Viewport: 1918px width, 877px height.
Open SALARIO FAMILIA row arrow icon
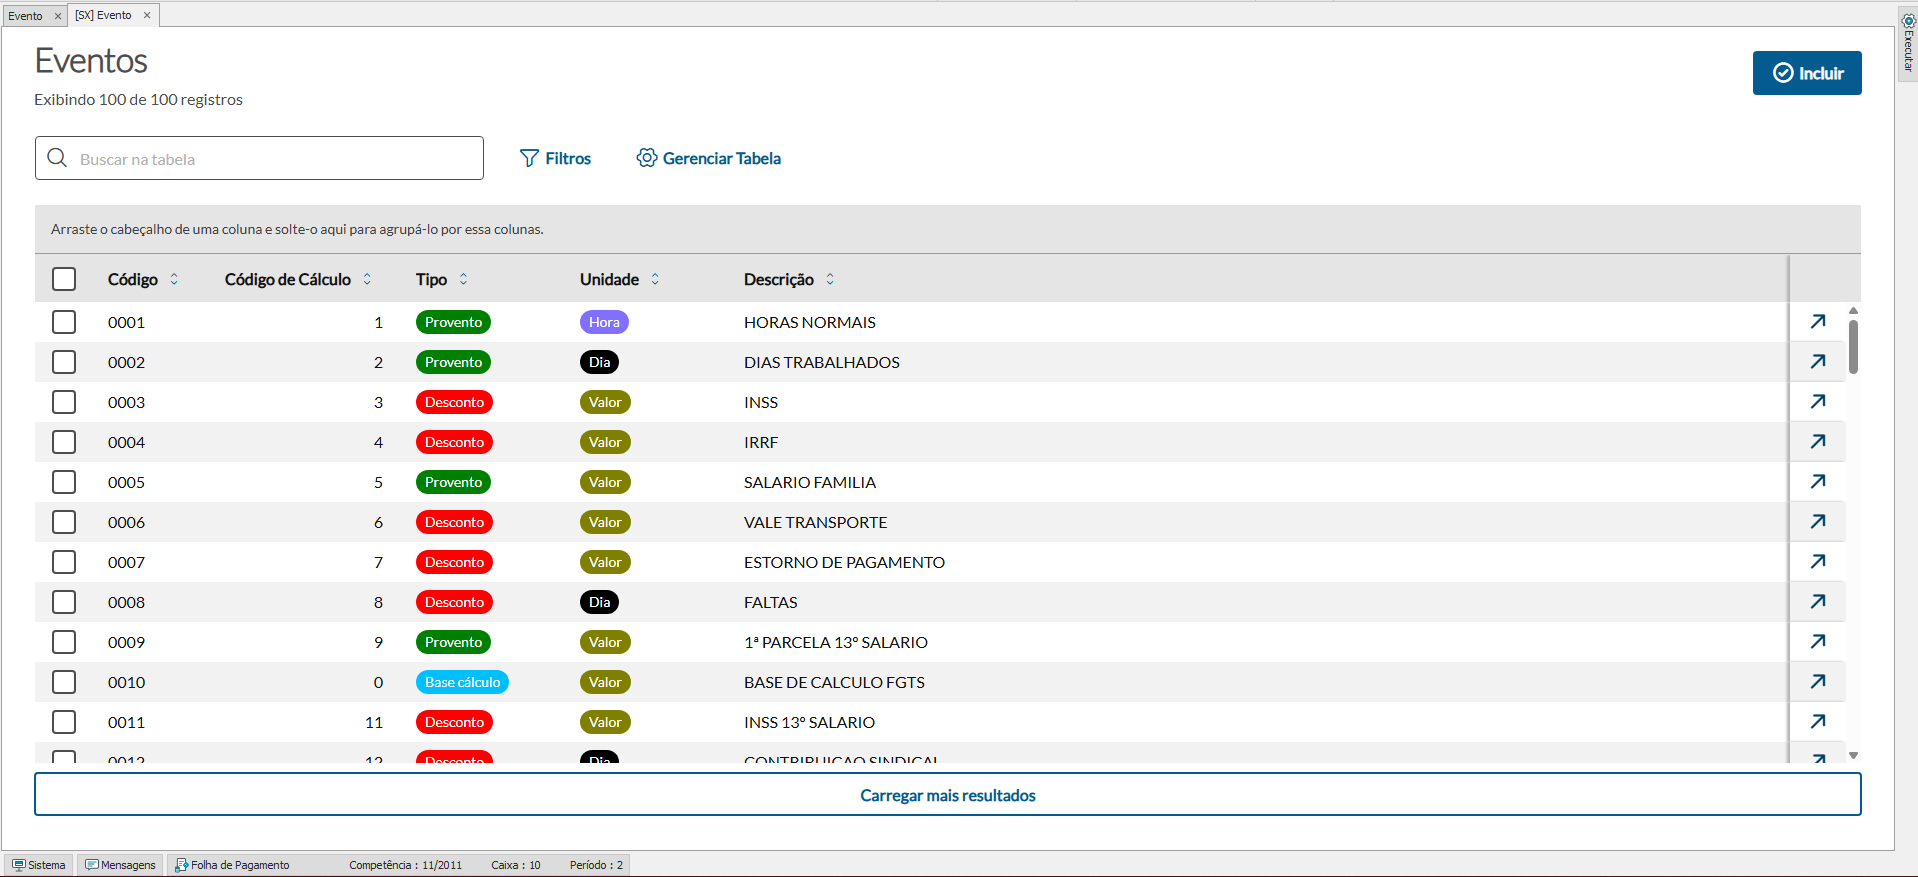tap(1818, 482)
